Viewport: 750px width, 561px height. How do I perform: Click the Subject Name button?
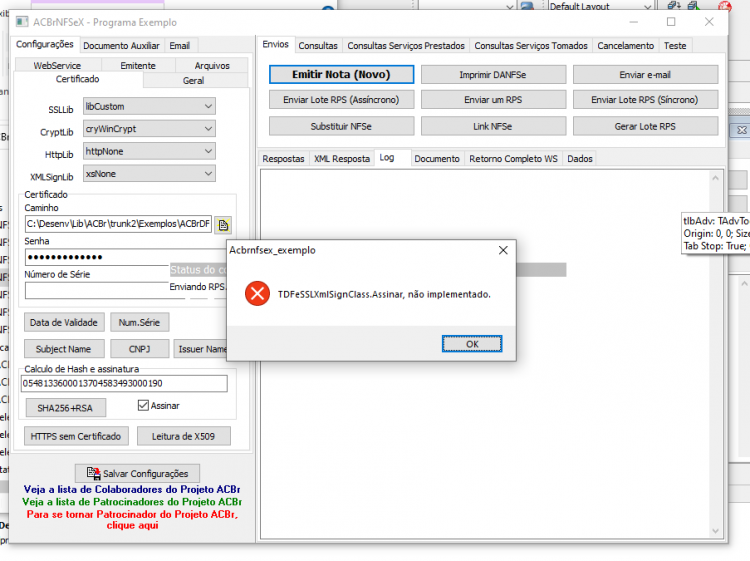click(x=64, y=349)
